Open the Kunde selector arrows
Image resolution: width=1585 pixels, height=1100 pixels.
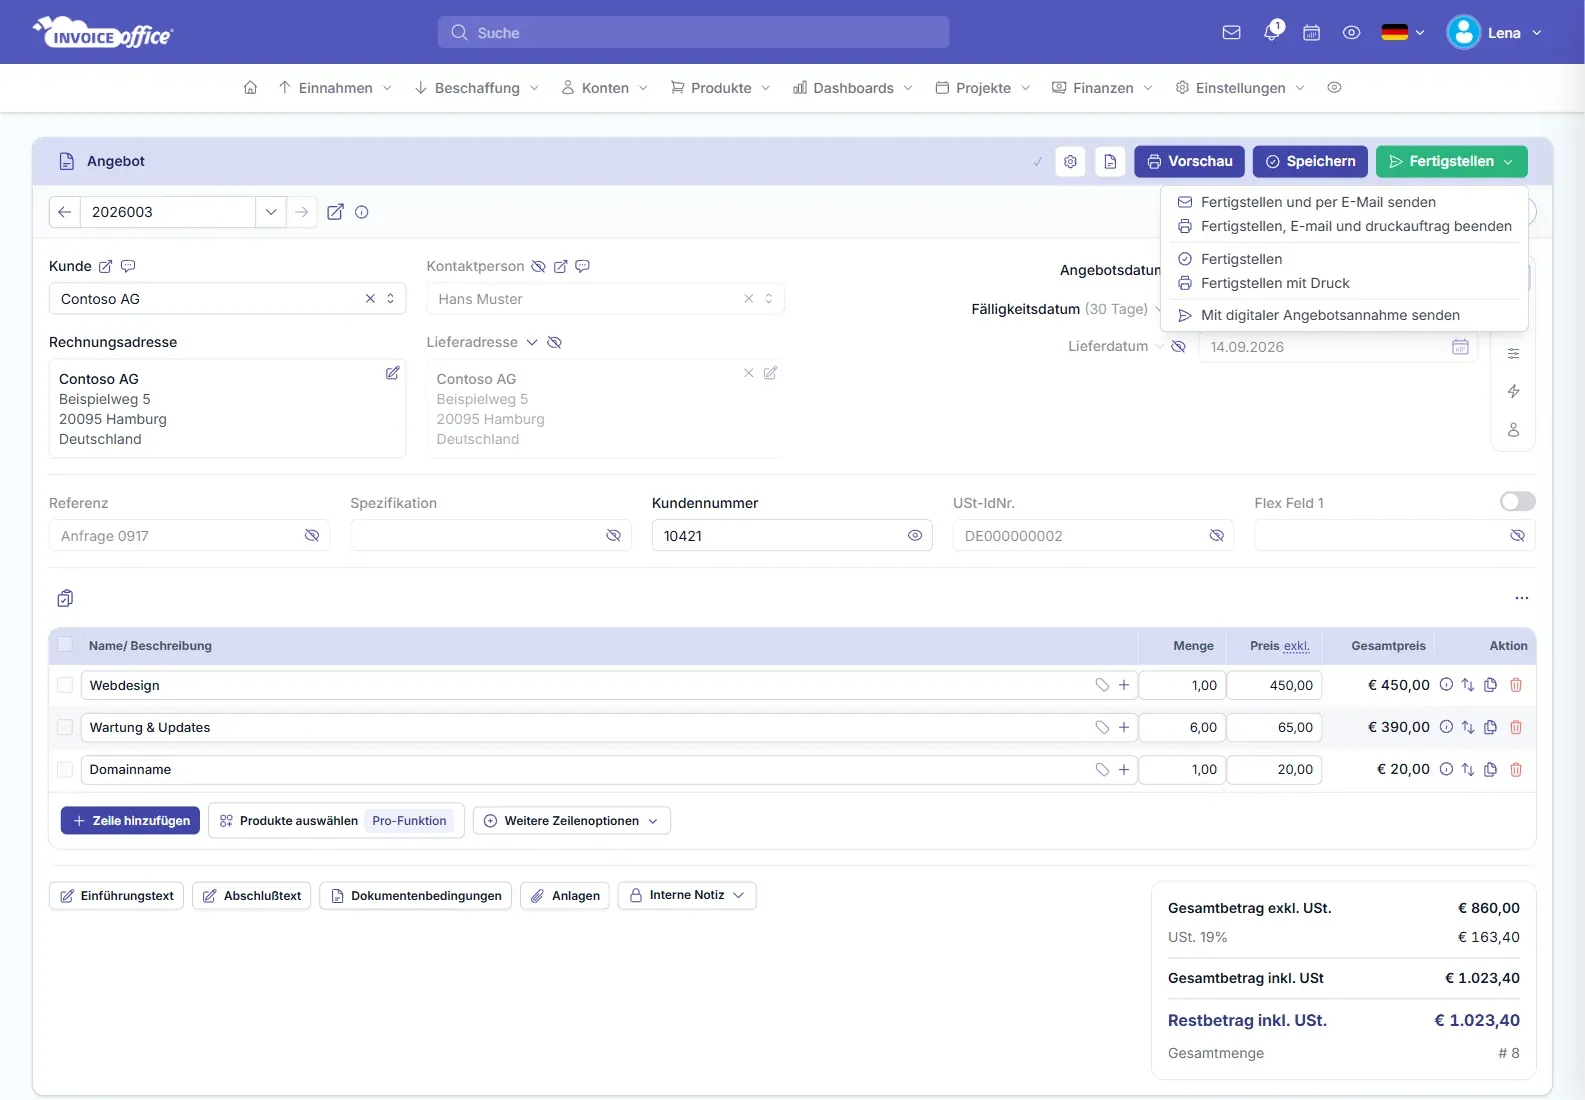pyautogui.click(x=391, y=299)
